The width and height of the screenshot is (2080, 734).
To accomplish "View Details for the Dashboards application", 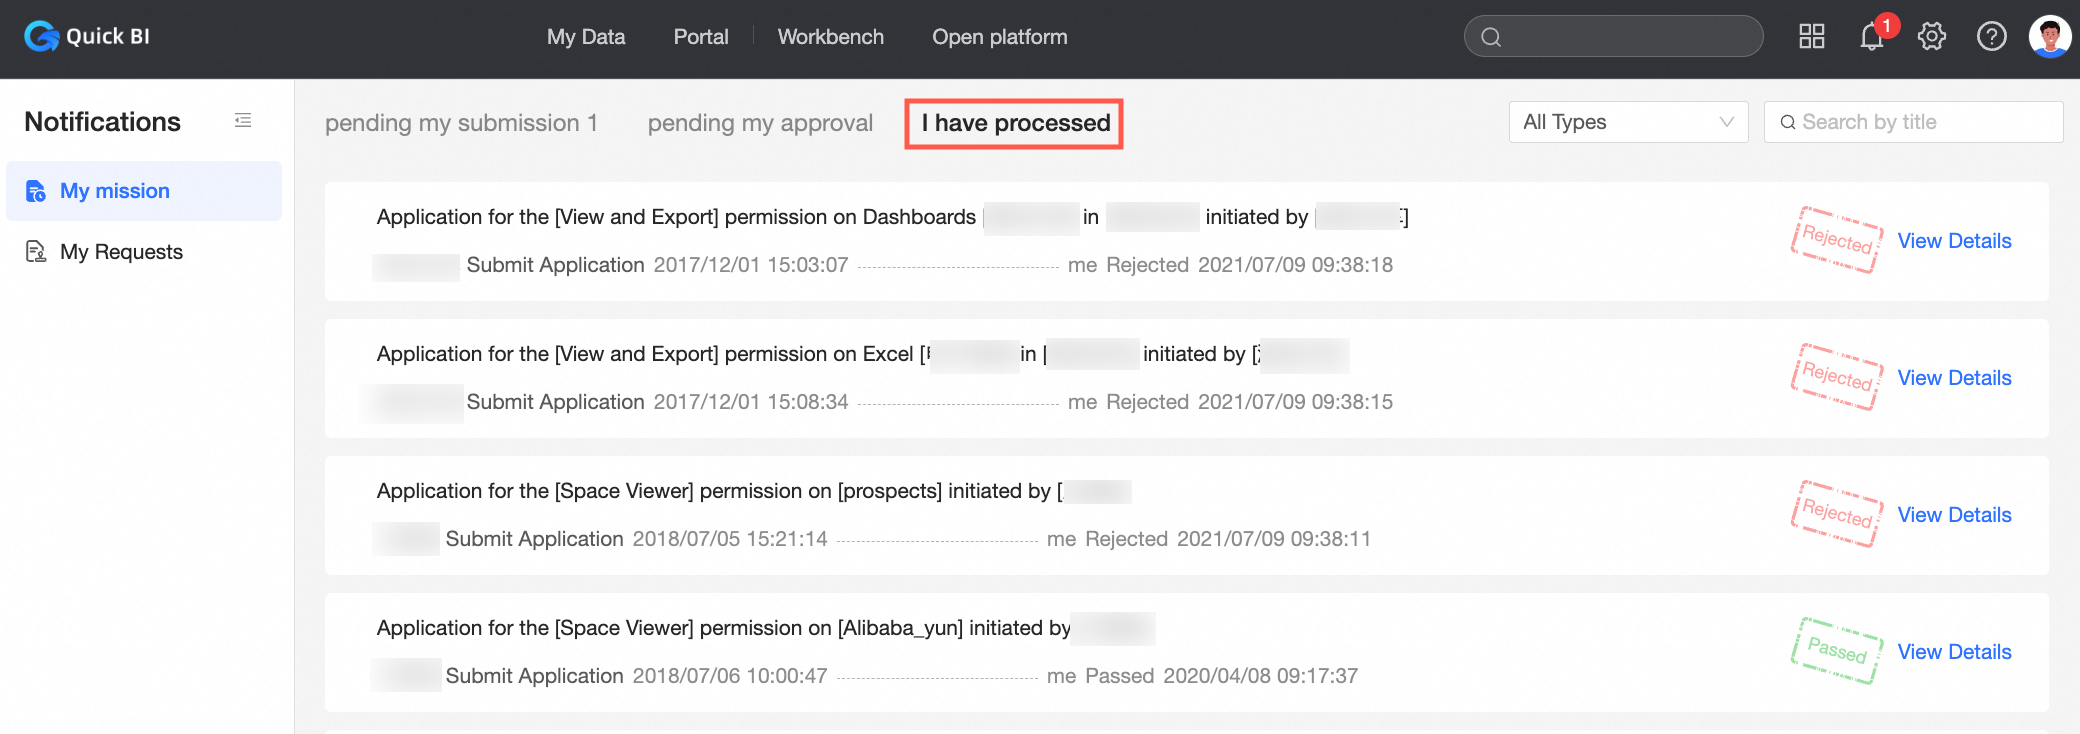I will click(x=1954, y=241).
